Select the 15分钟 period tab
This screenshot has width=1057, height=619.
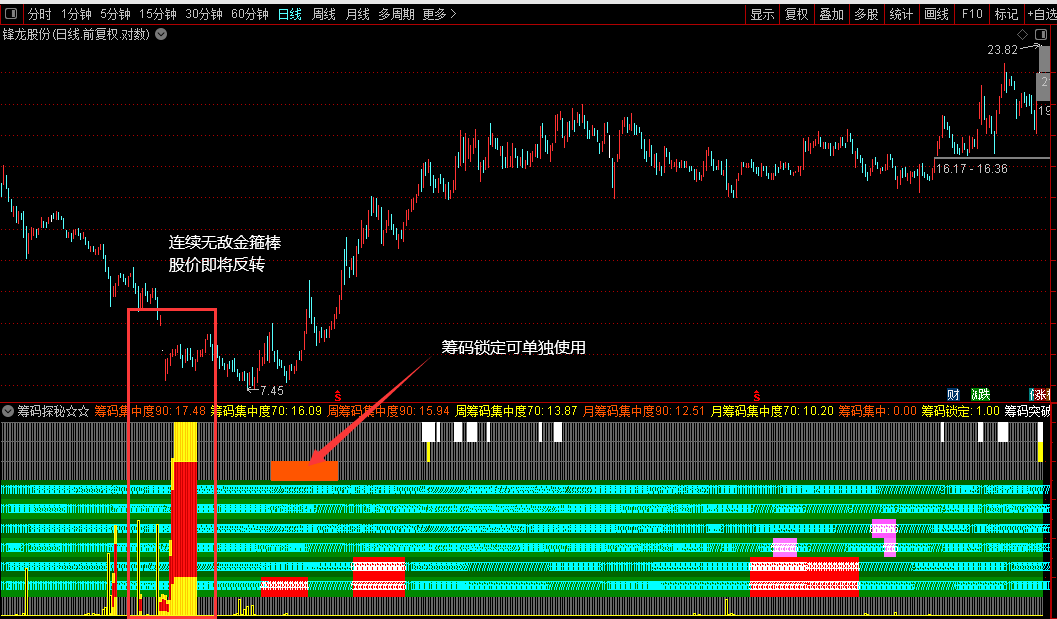(x=158, y=14)
